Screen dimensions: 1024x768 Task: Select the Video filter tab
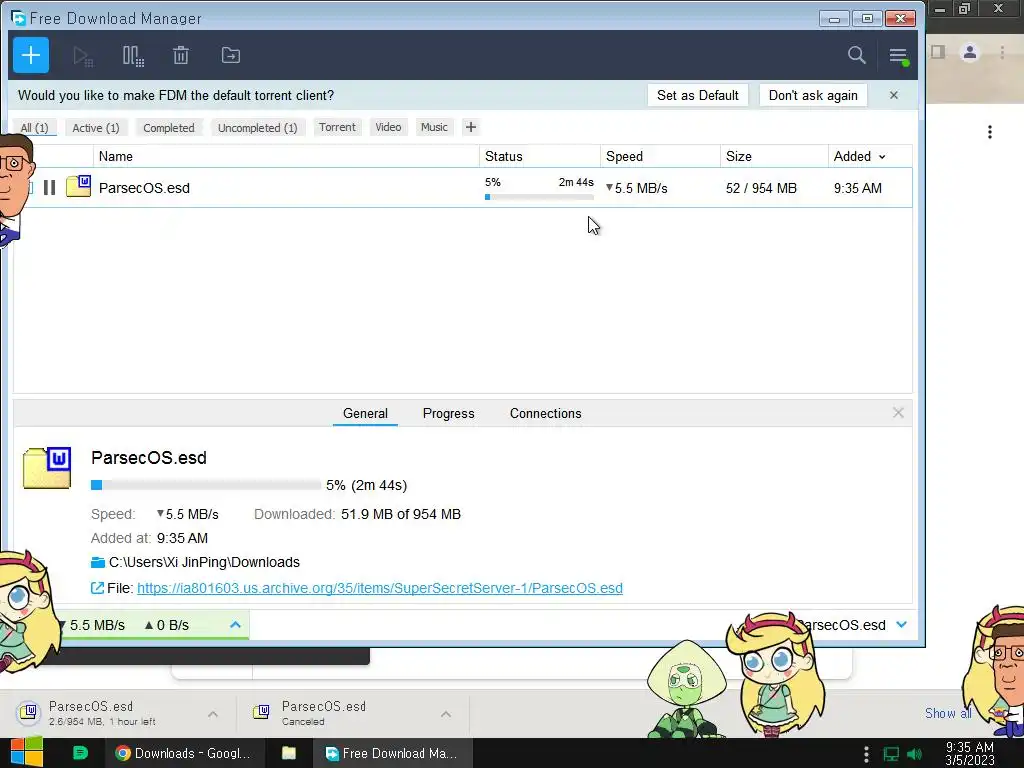388,127
